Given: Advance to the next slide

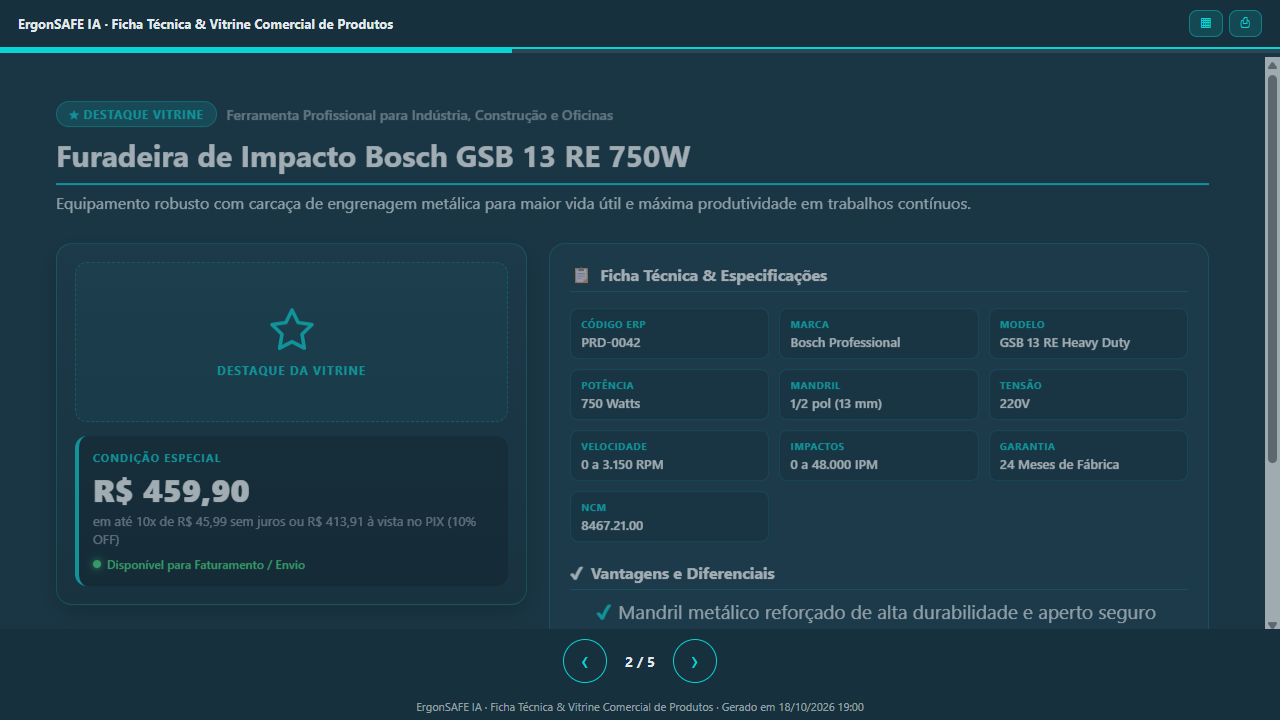Looking at the screenshot, I should (695, 661).
